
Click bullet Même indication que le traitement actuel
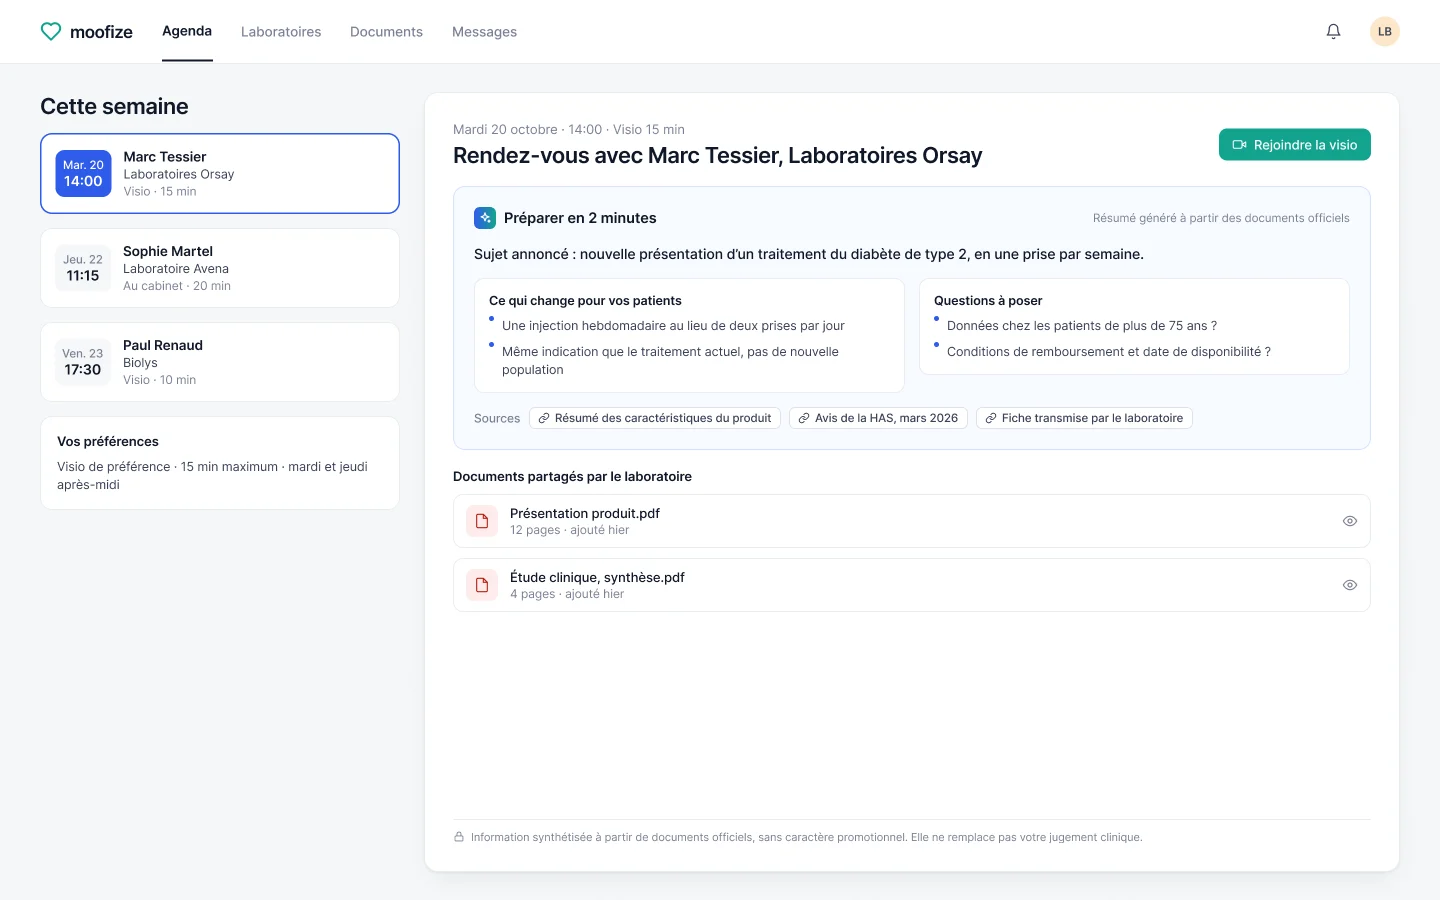click(670, 361)
